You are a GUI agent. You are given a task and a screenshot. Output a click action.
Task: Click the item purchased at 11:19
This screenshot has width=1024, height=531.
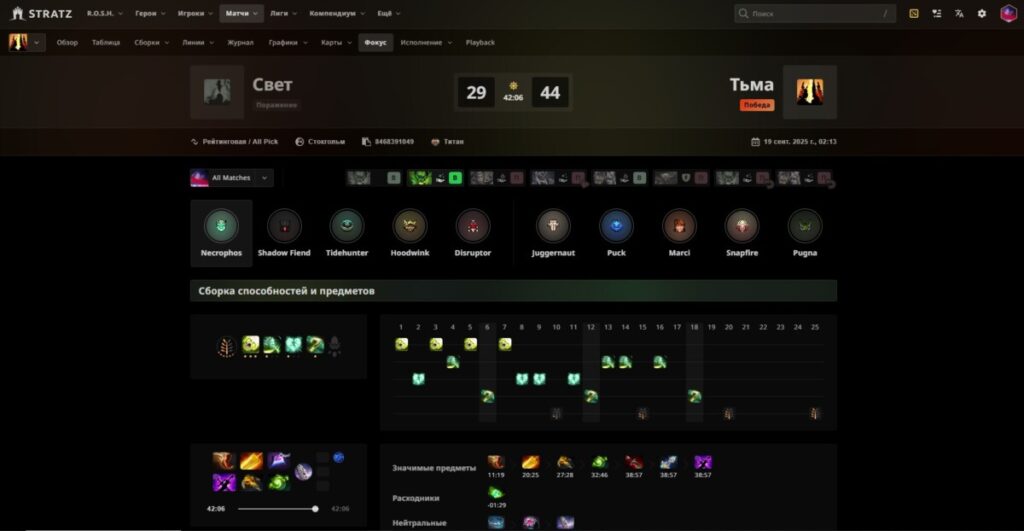(x=496, y=462)
